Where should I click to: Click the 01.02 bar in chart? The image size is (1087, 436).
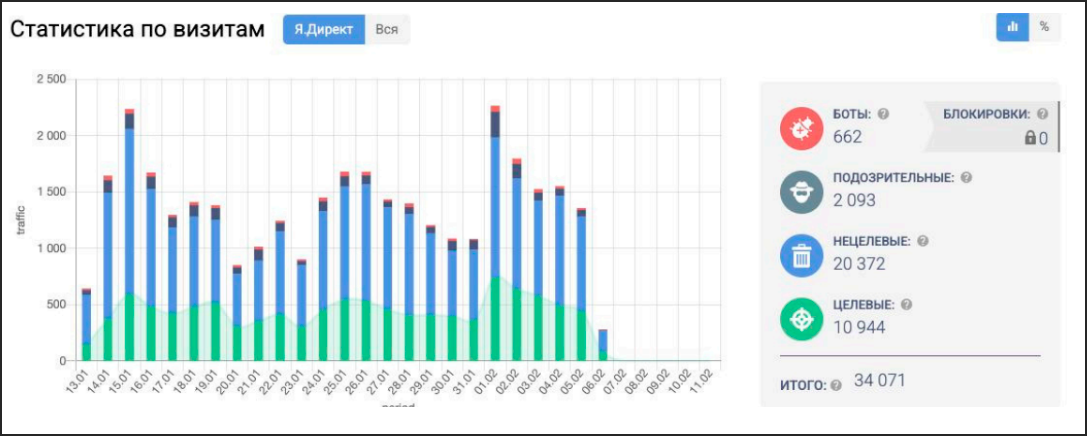495,240
